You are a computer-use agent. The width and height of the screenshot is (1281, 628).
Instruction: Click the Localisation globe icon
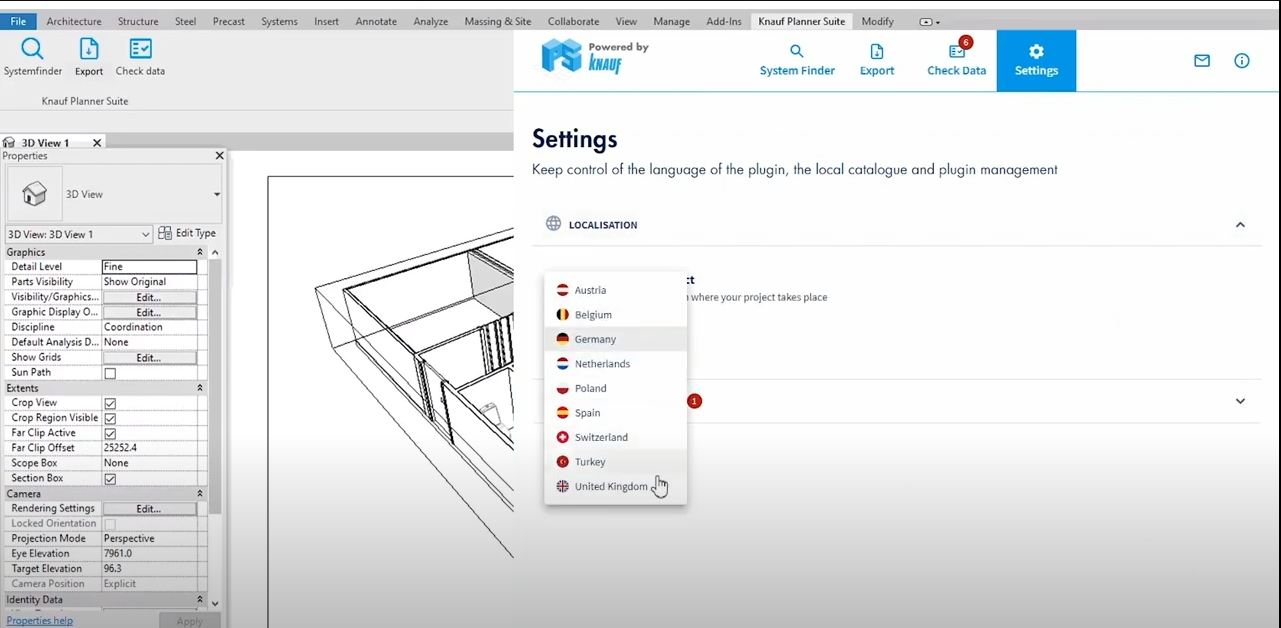[x=553, y=224]
